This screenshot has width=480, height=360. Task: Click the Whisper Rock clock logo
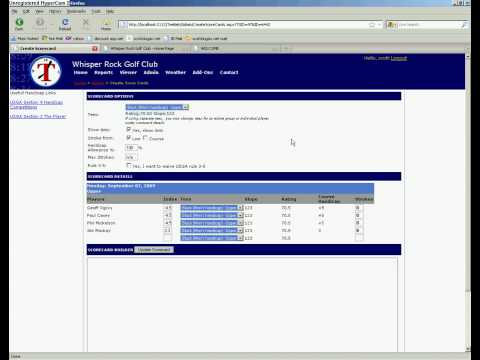click(46, 71)
